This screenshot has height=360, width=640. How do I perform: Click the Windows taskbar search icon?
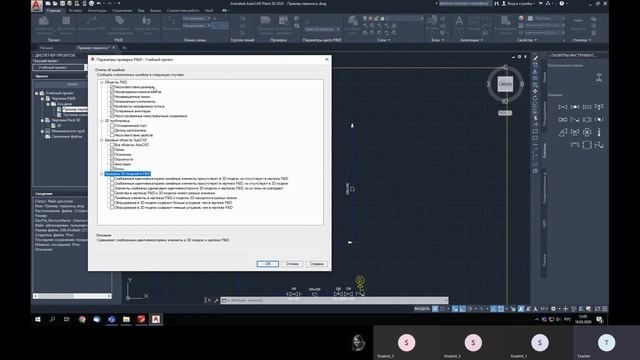[52, 319]
